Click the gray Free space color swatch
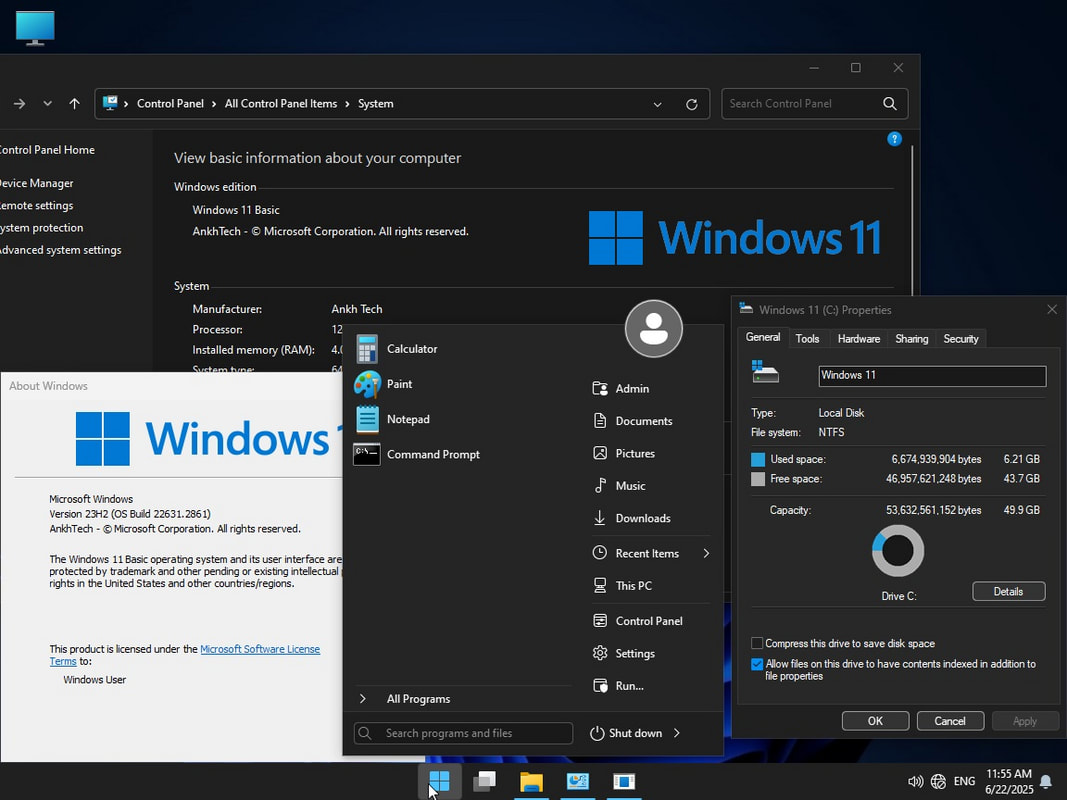1067x800 pixels. click(x=758, y=480)
